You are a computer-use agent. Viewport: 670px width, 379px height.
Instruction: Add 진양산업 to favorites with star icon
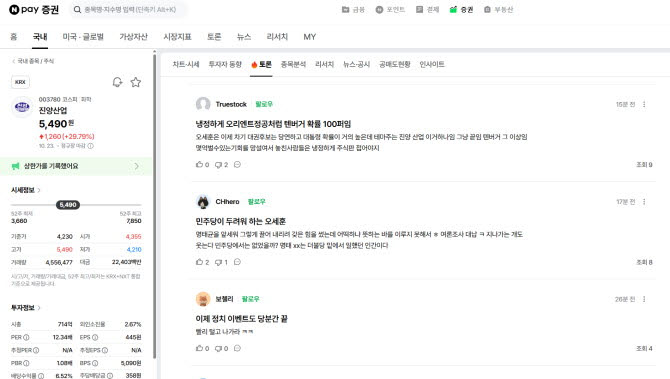[x=136, y=82]
